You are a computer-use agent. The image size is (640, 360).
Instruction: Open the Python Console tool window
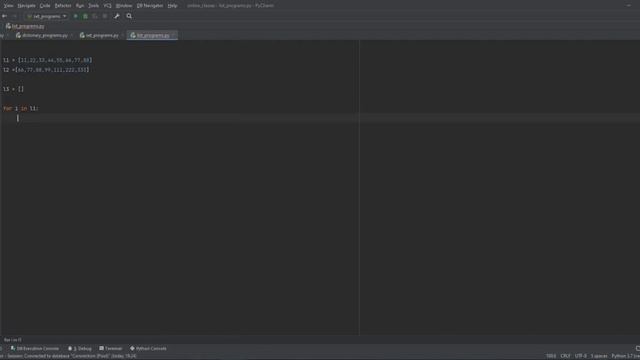pos(148,349)
